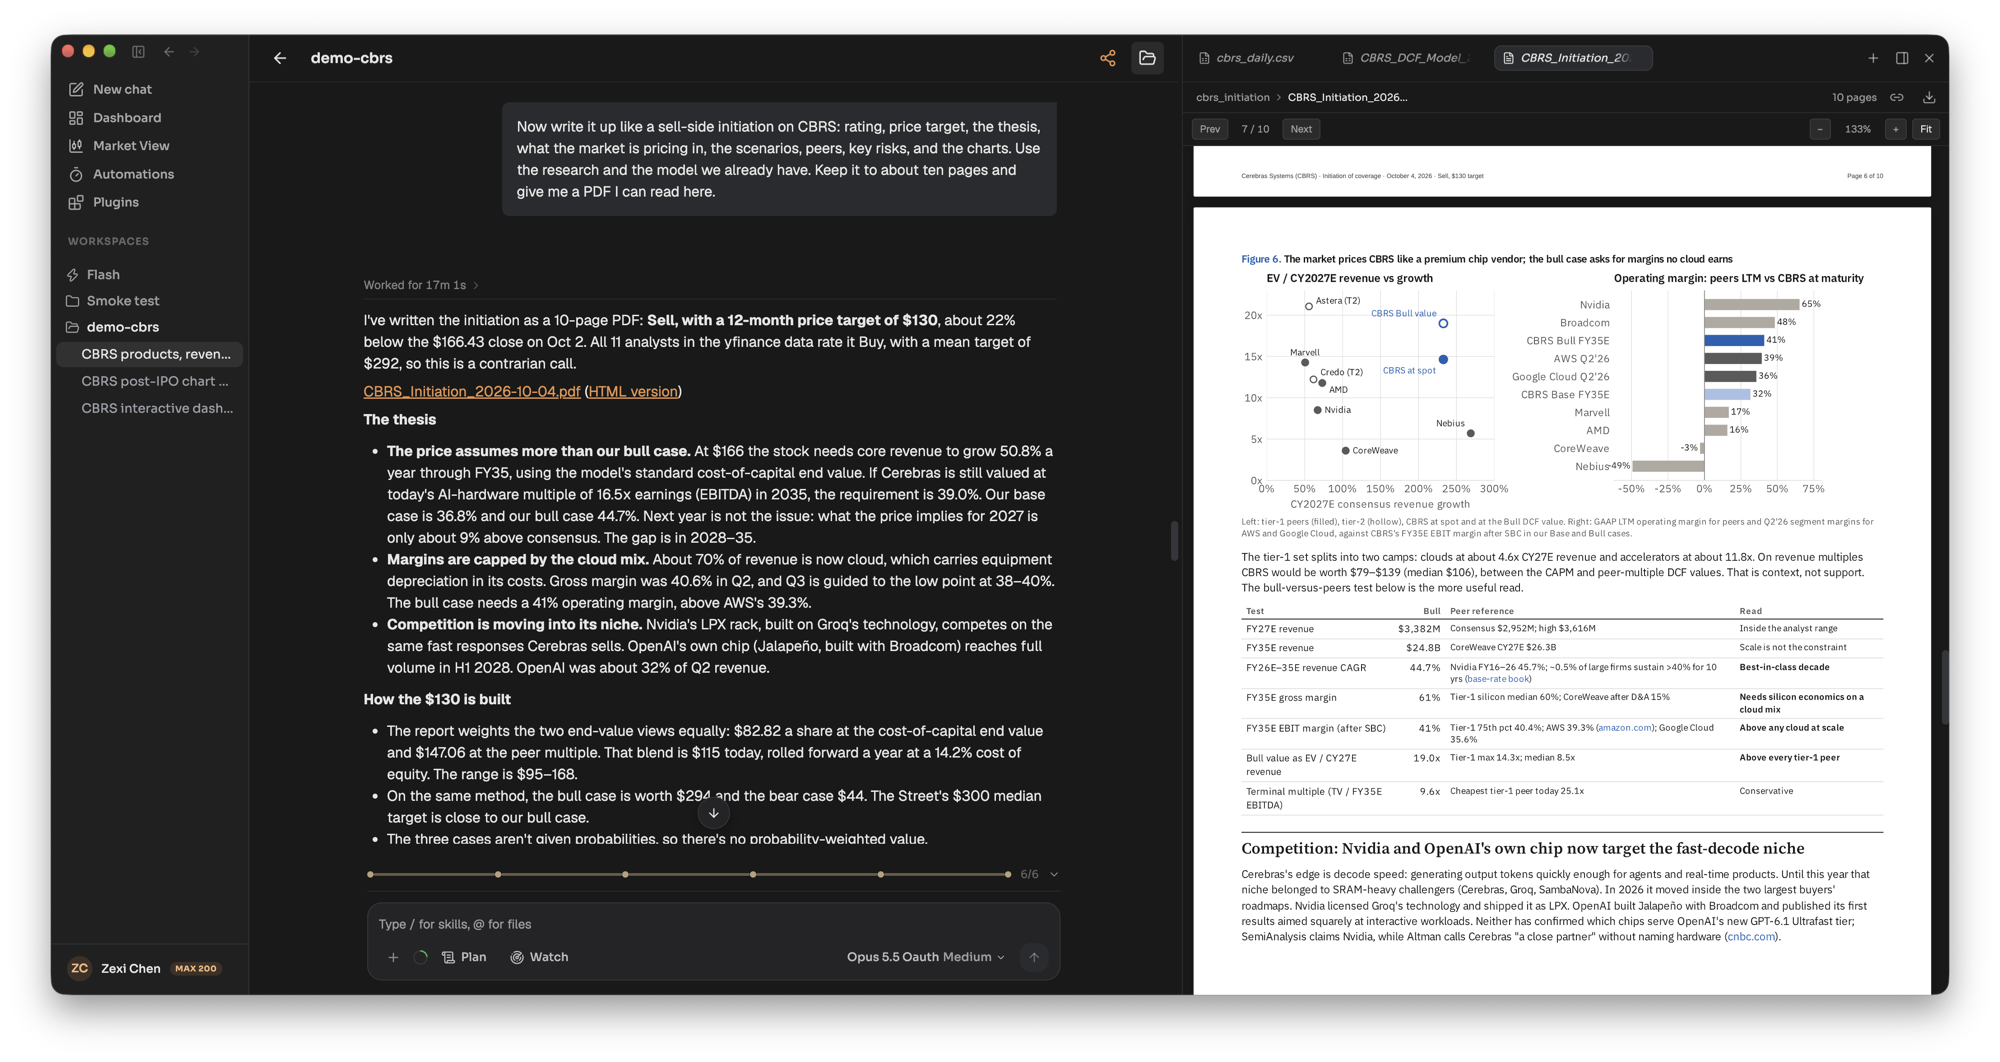Switch to the CBRS_DCF_Model tab
2000x1062 pixels.
(1405, 58)
